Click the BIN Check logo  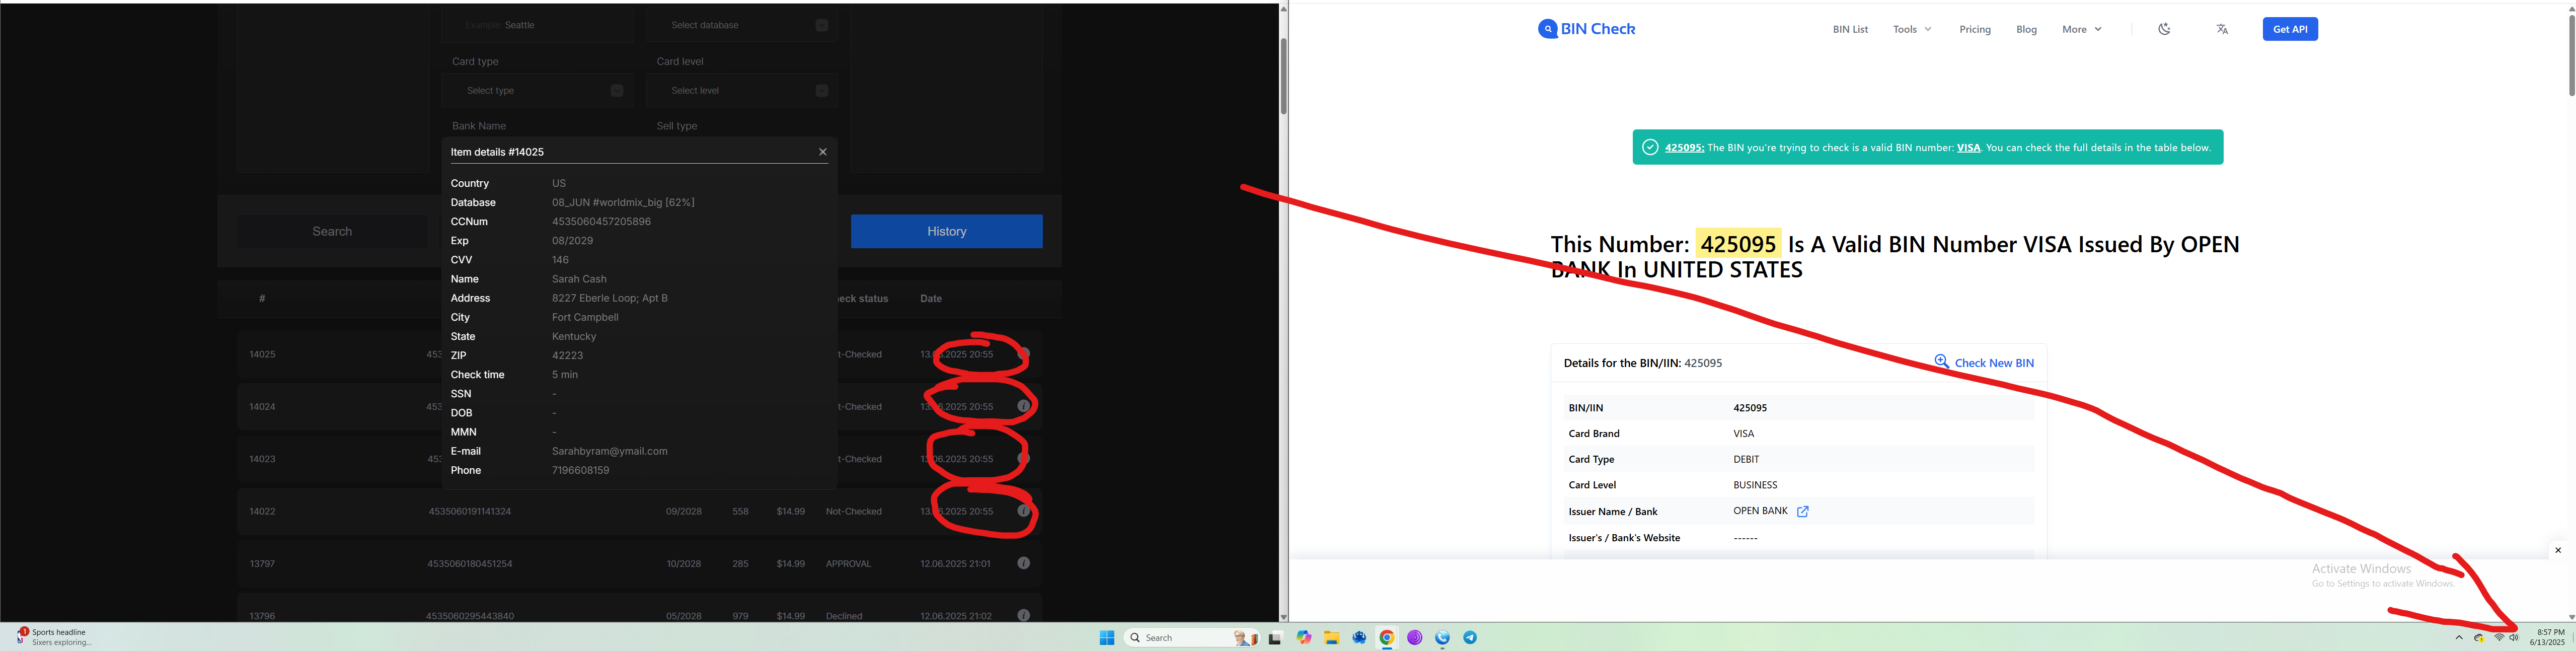pos(1586,29)
